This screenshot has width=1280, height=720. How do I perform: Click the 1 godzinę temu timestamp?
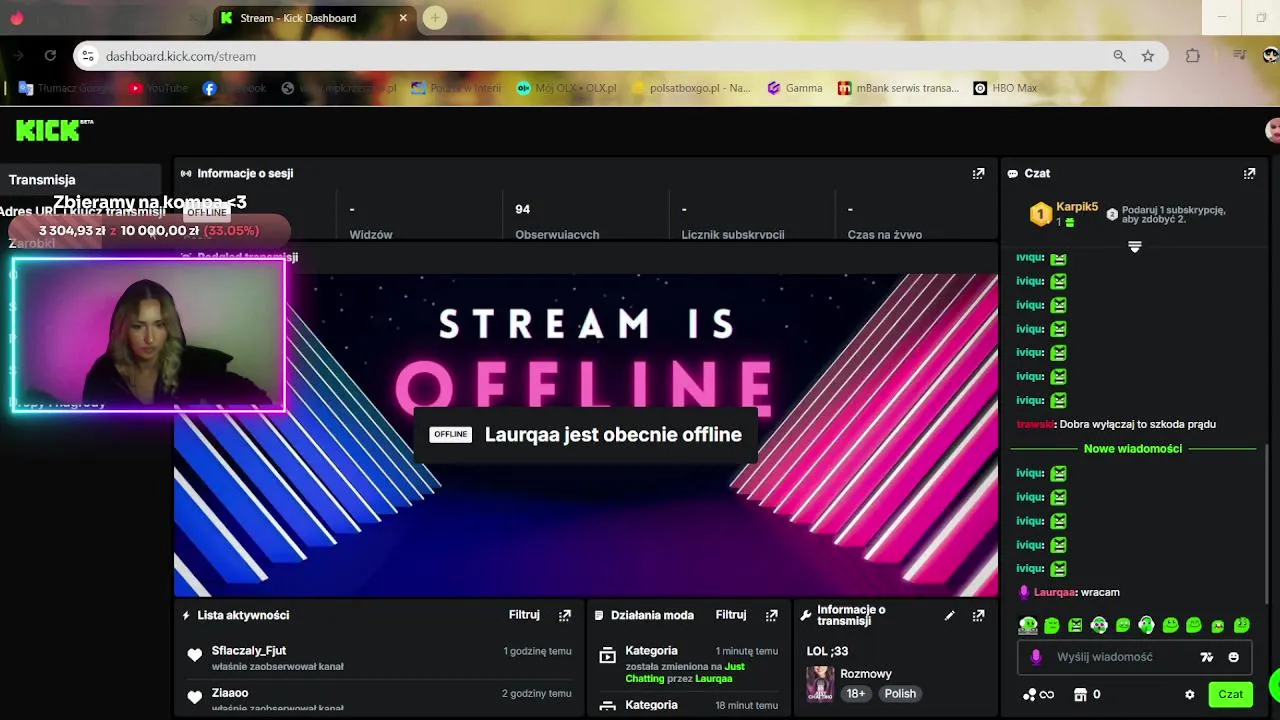(x=537, y=651)
